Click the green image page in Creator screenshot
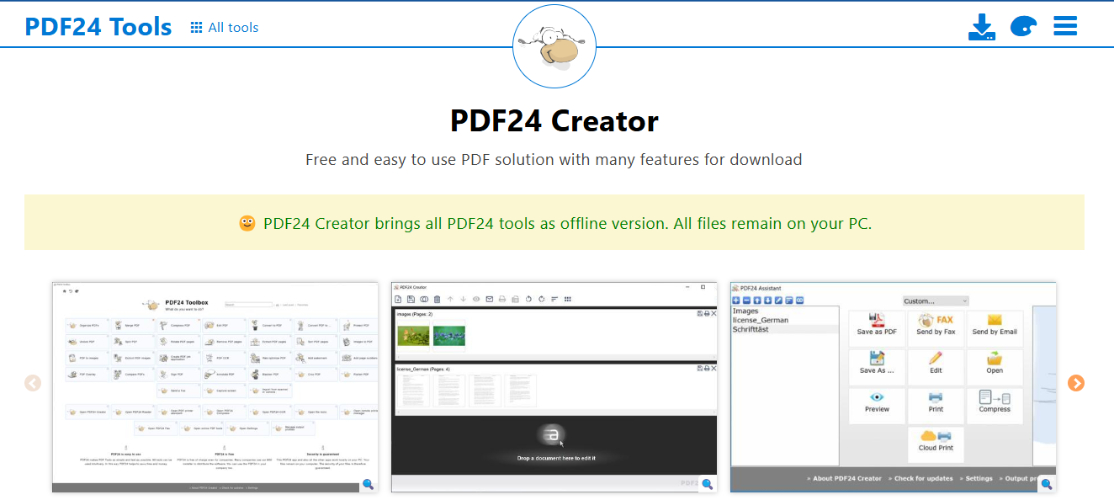 pos(413,336)
